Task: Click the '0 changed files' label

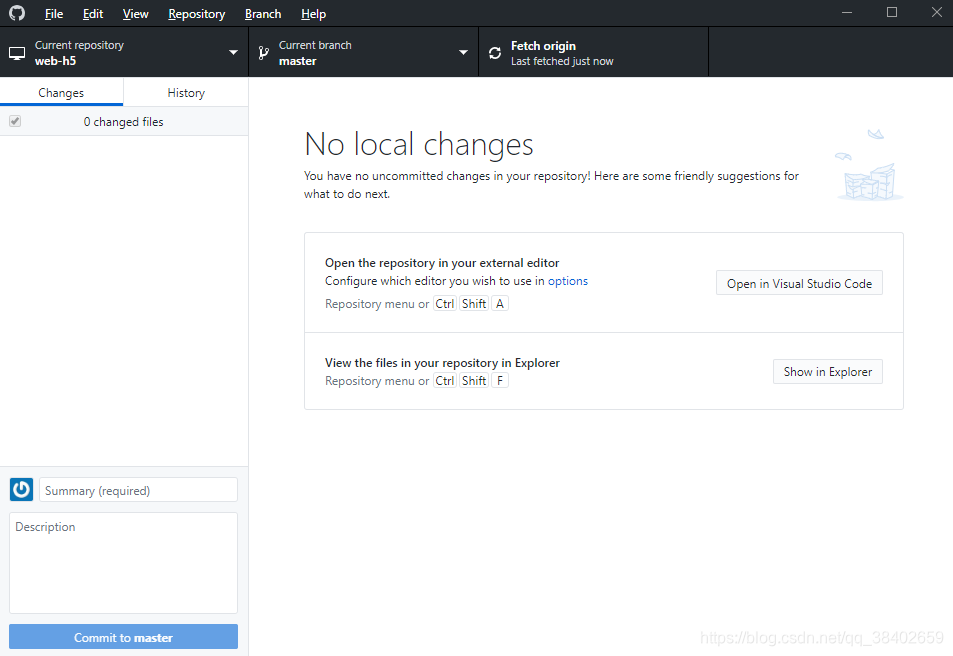Action: (x=123, y=122)
